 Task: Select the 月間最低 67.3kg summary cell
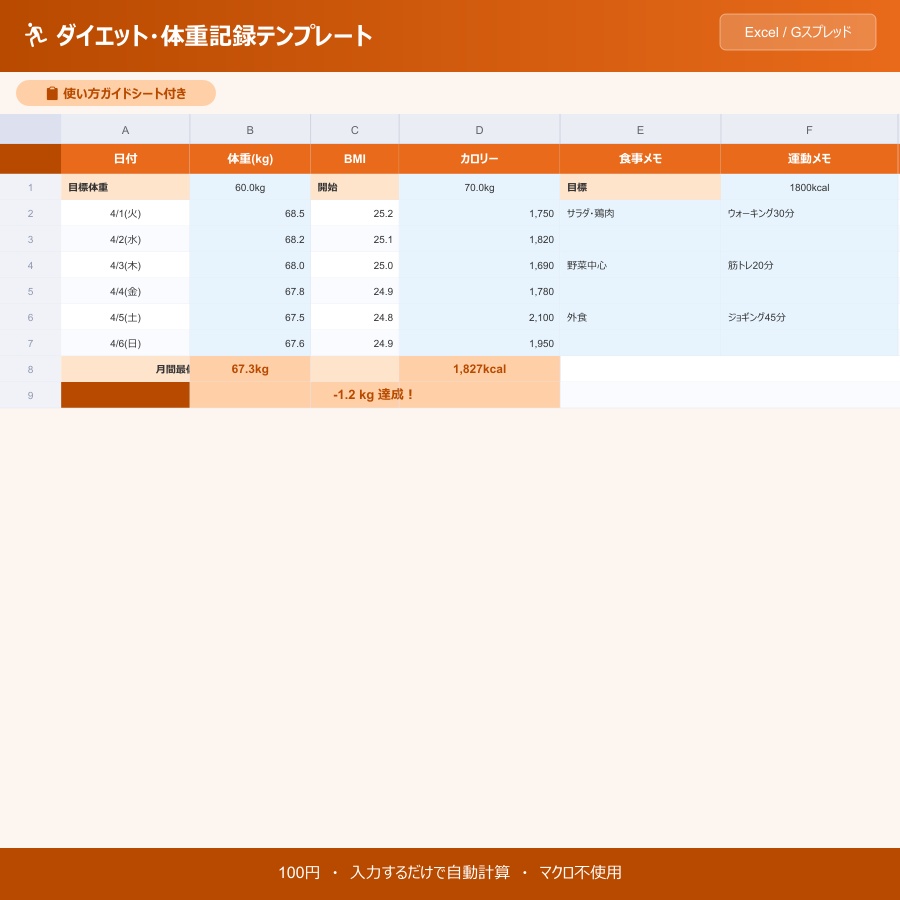250,369
